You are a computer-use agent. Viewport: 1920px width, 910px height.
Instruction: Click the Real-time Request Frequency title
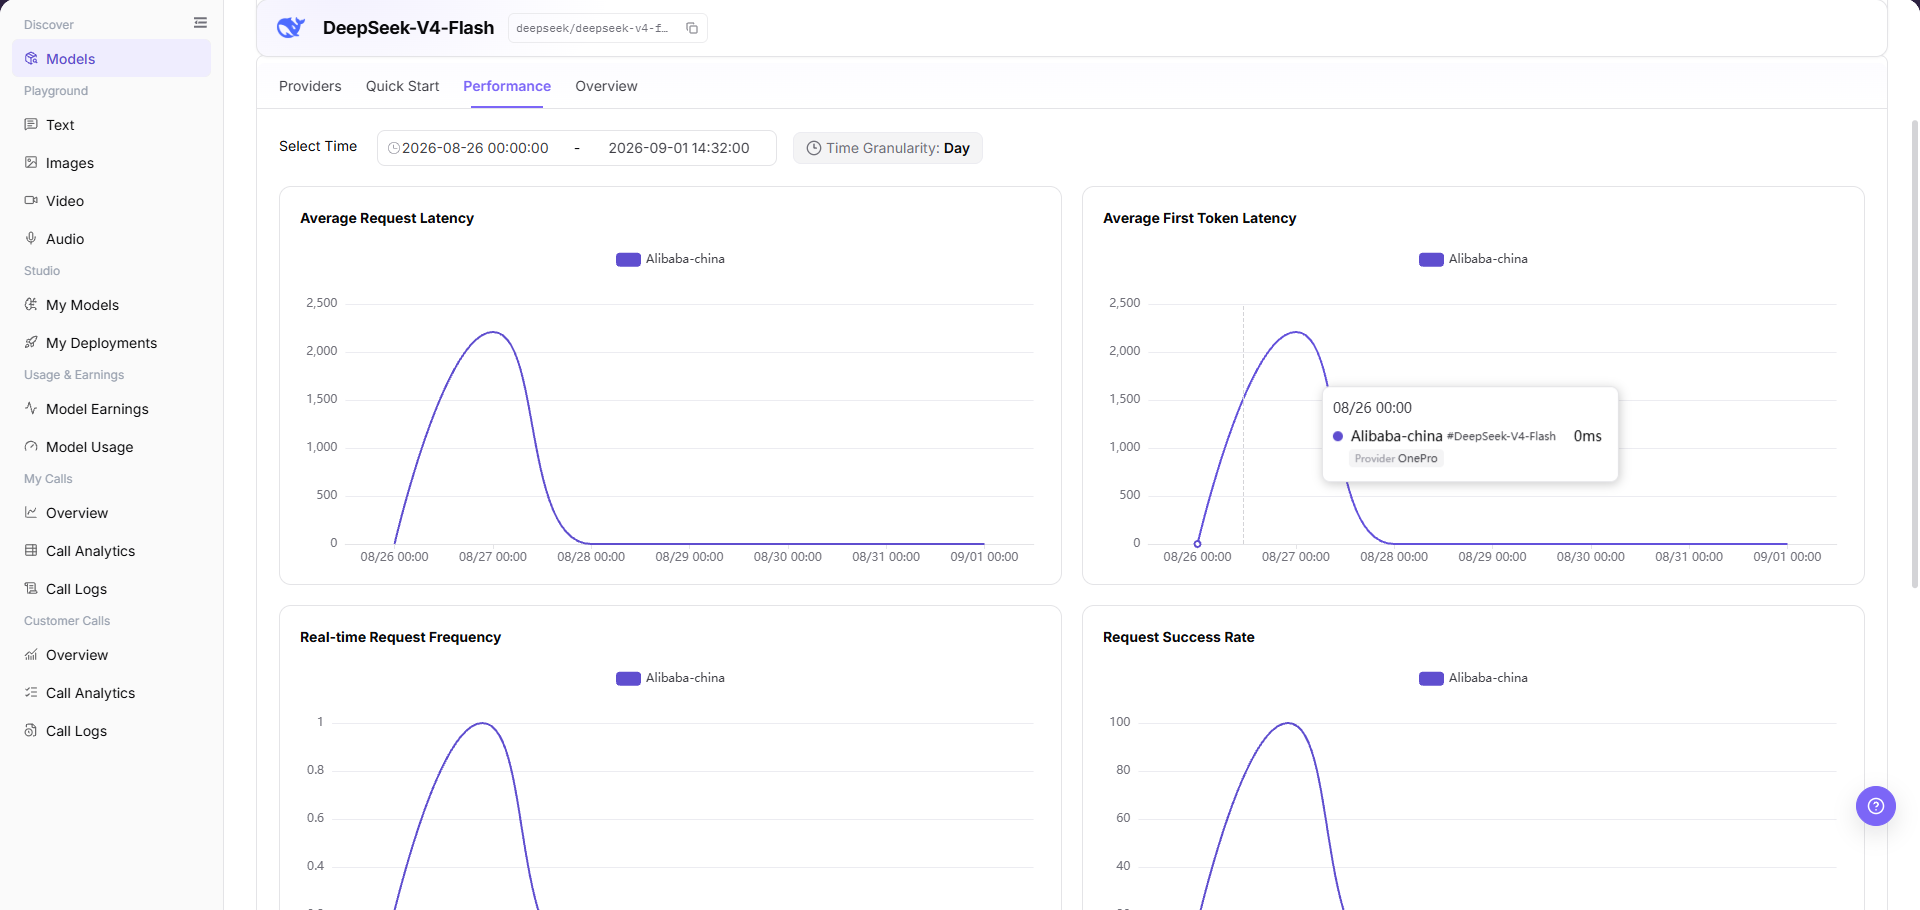[400, 637]
